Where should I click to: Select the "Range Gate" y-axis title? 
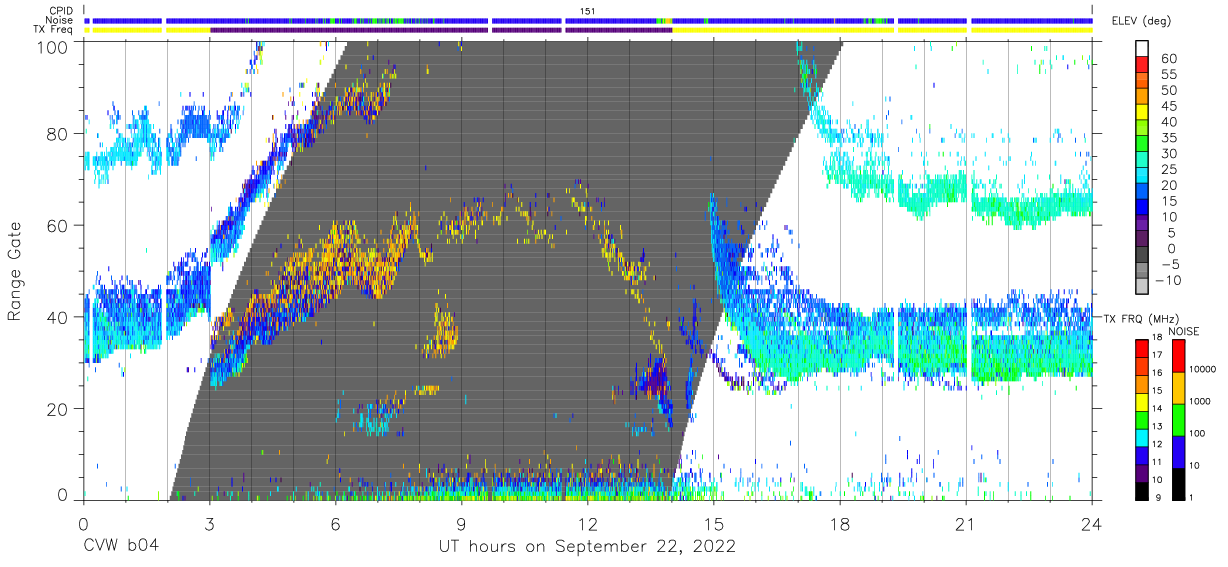pyautogui.click(x=15, y=271)
